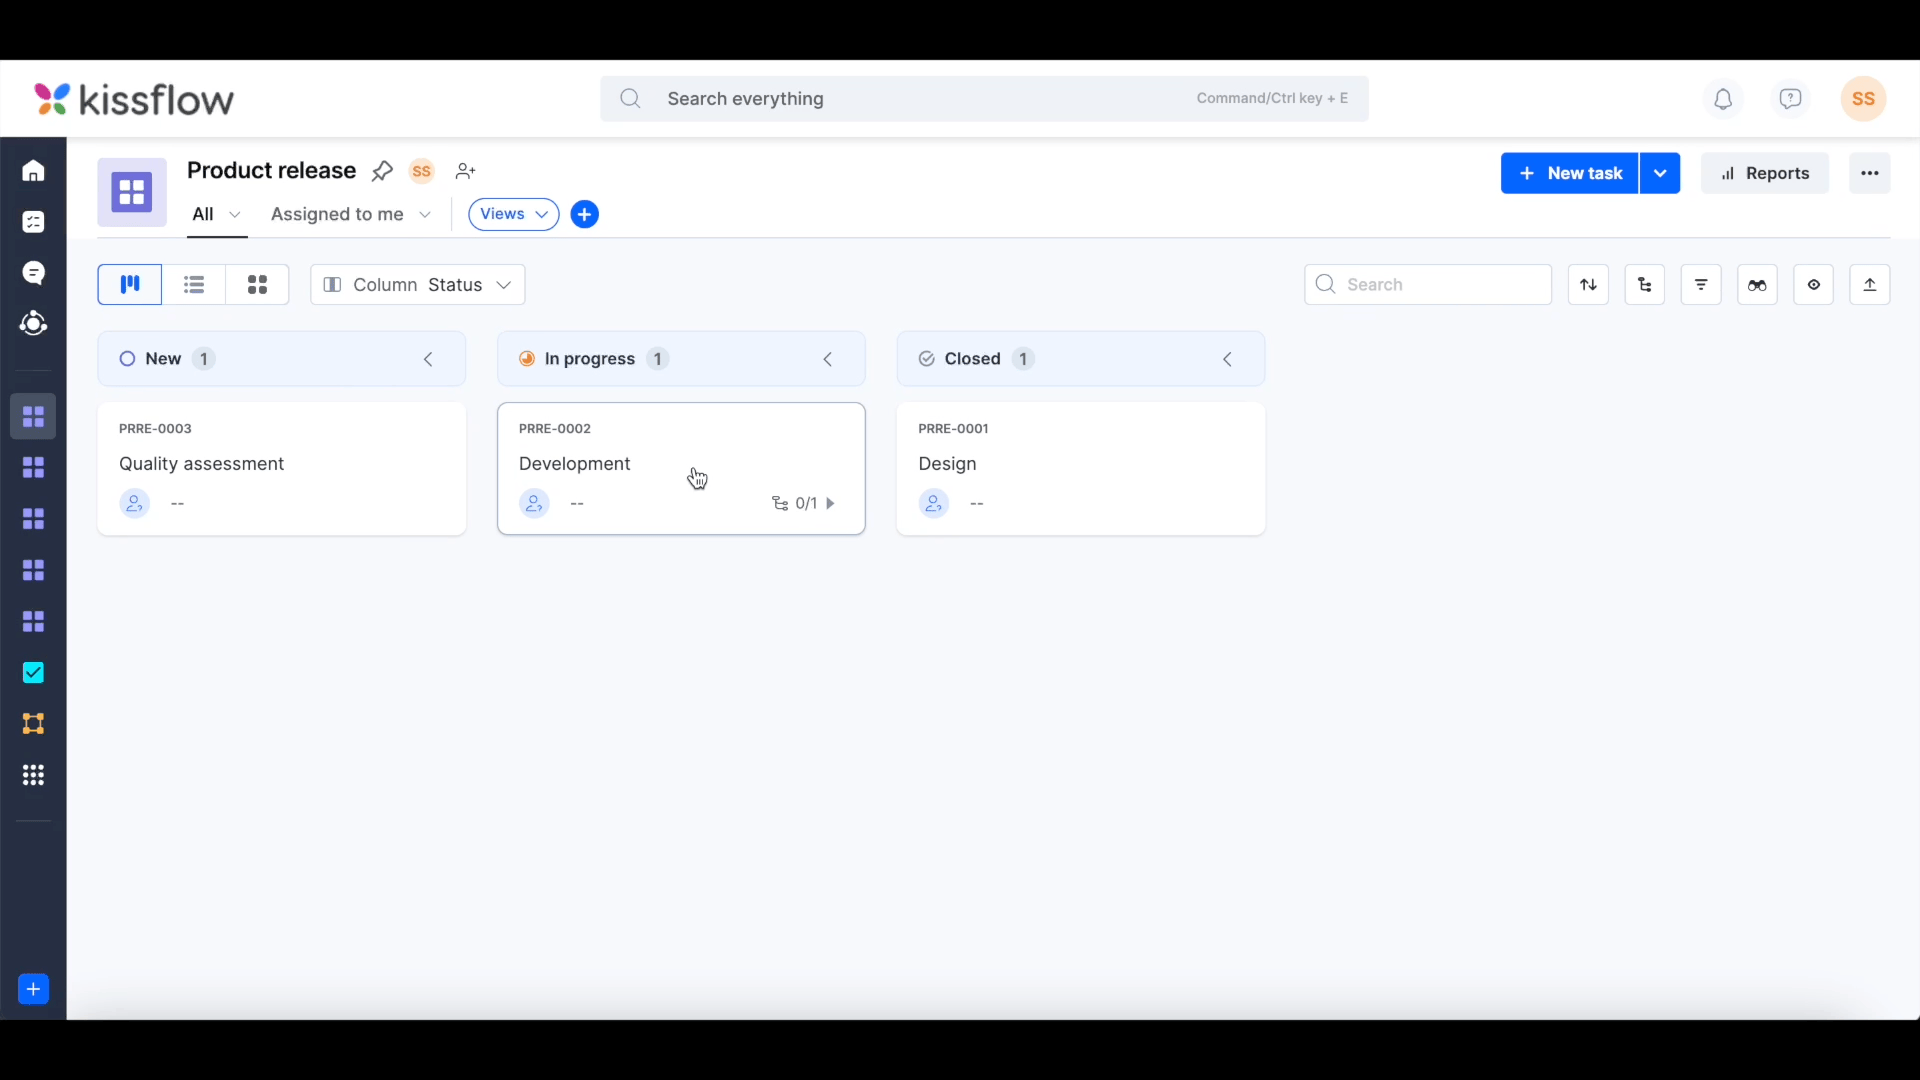Image resolution: width=1920 pixels, height=1080 pixels.
Task: Click task ID PRRE-0002
Action: pyautogui.click(x=555, y=429)
